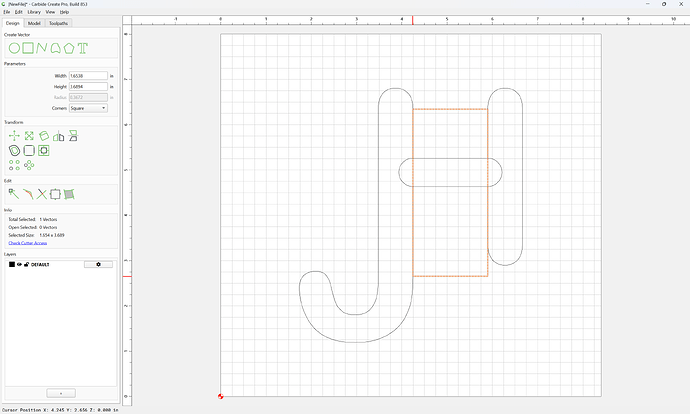This screenshot has height=414, width=690.
Task: Click the gray filled square Edit icon
Action: [69, 194]
